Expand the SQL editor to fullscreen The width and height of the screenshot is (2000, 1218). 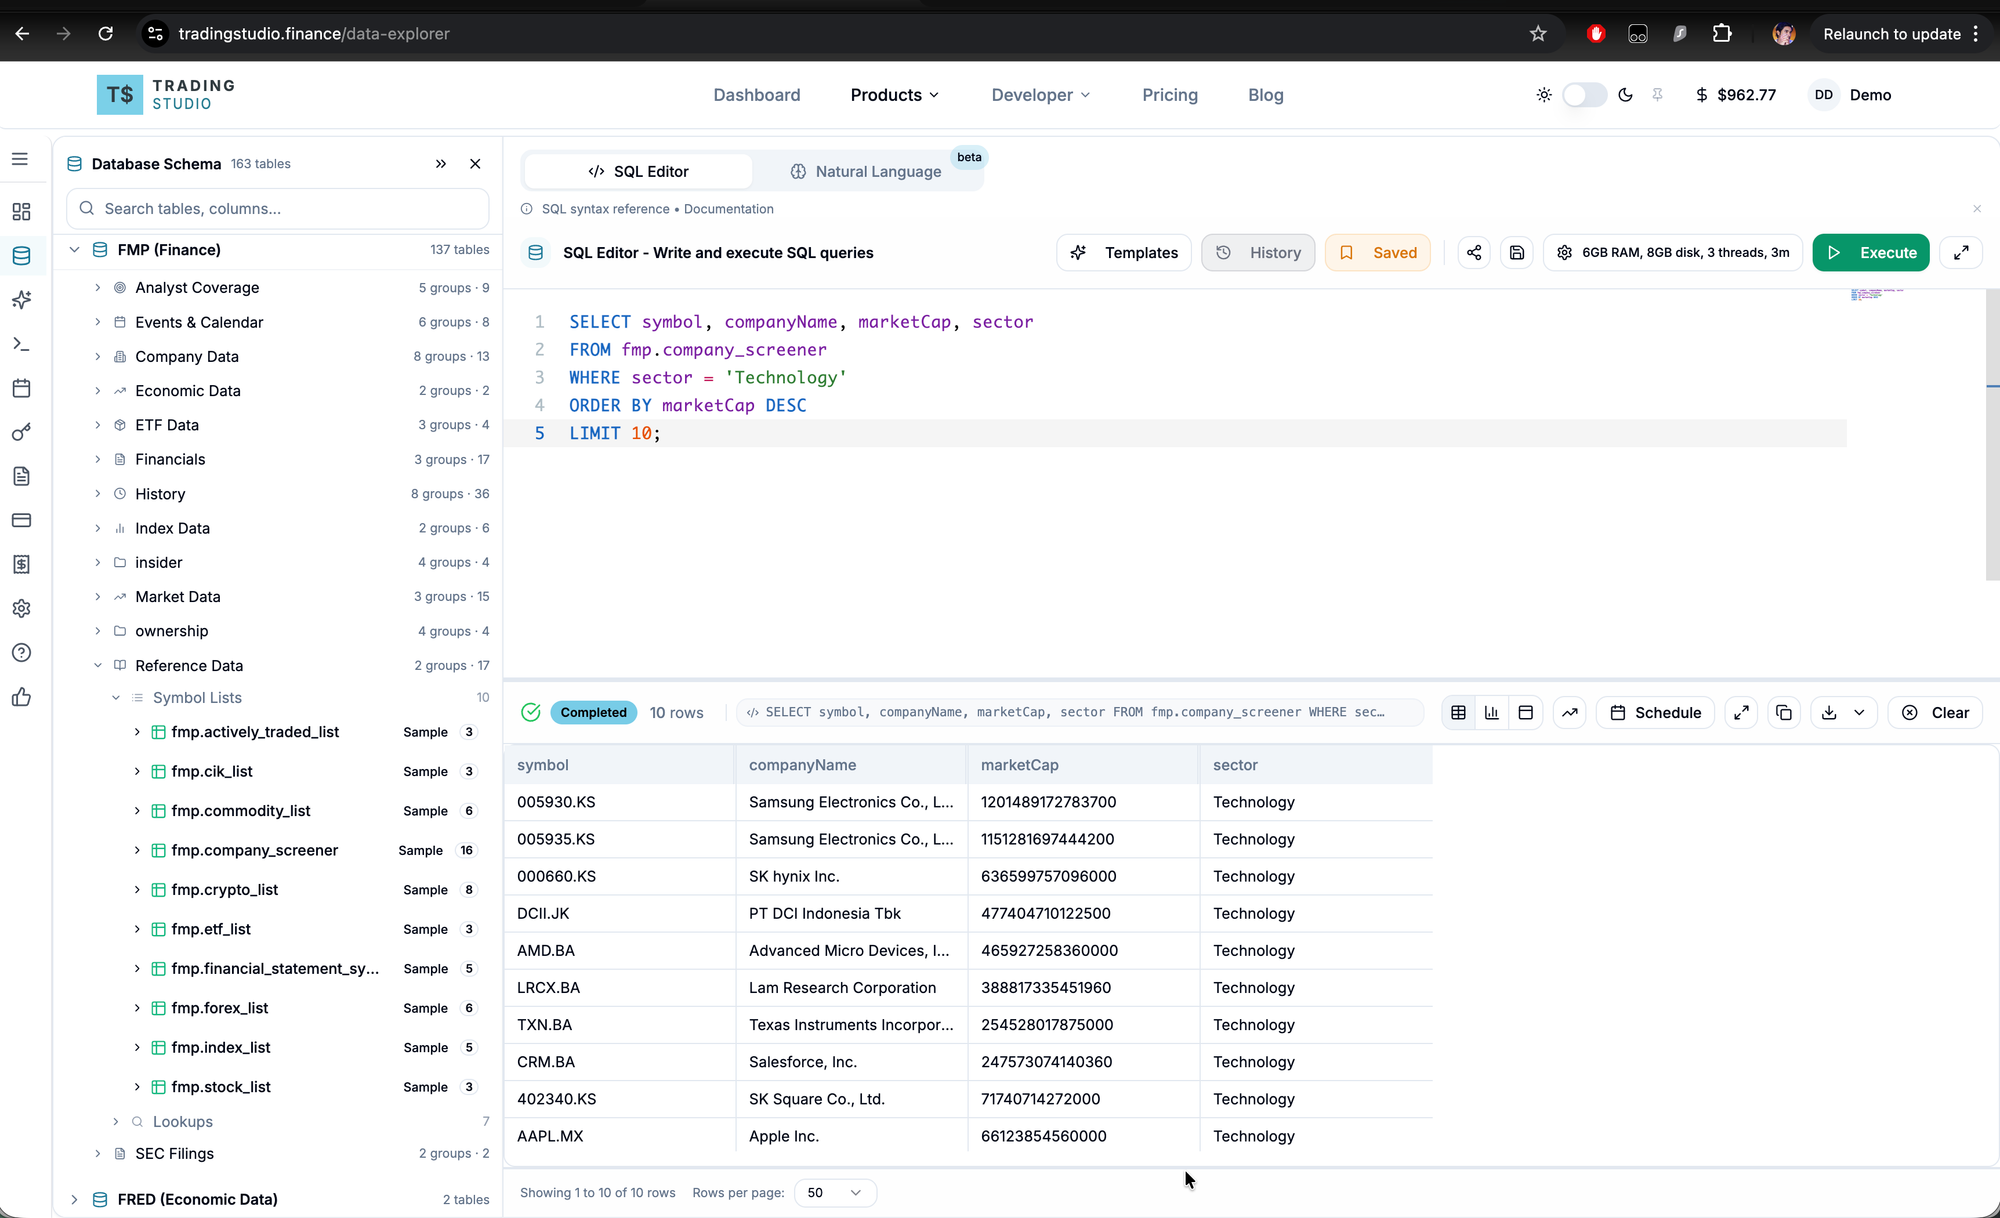tap(1961, 253)
